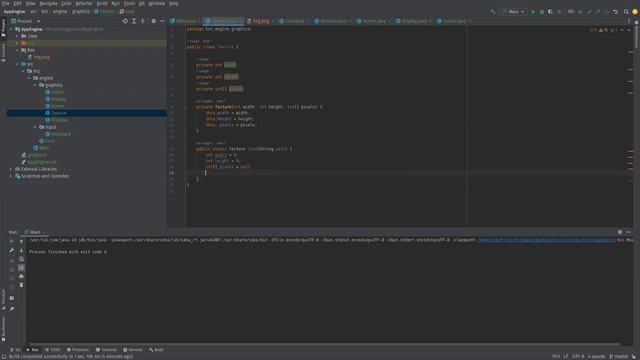Run the Main configuration with the green play icon
This screenshot has height=360, width=640.
533,12
